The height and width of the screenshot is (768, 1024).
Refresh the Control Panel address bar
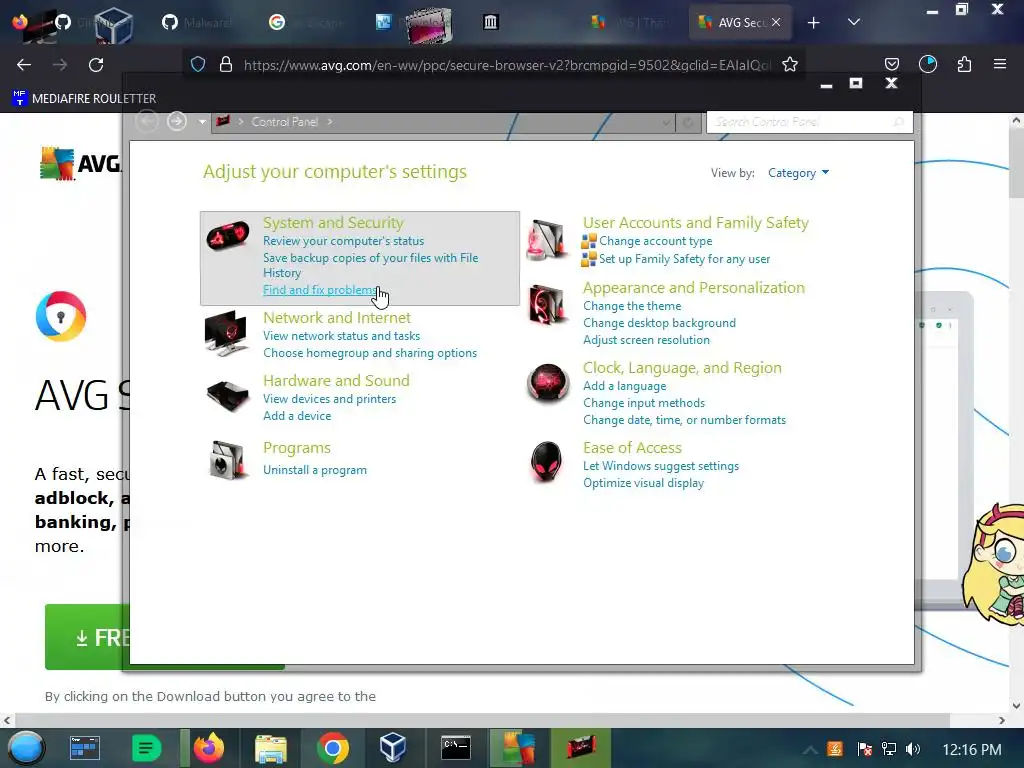tap(688, 123)
